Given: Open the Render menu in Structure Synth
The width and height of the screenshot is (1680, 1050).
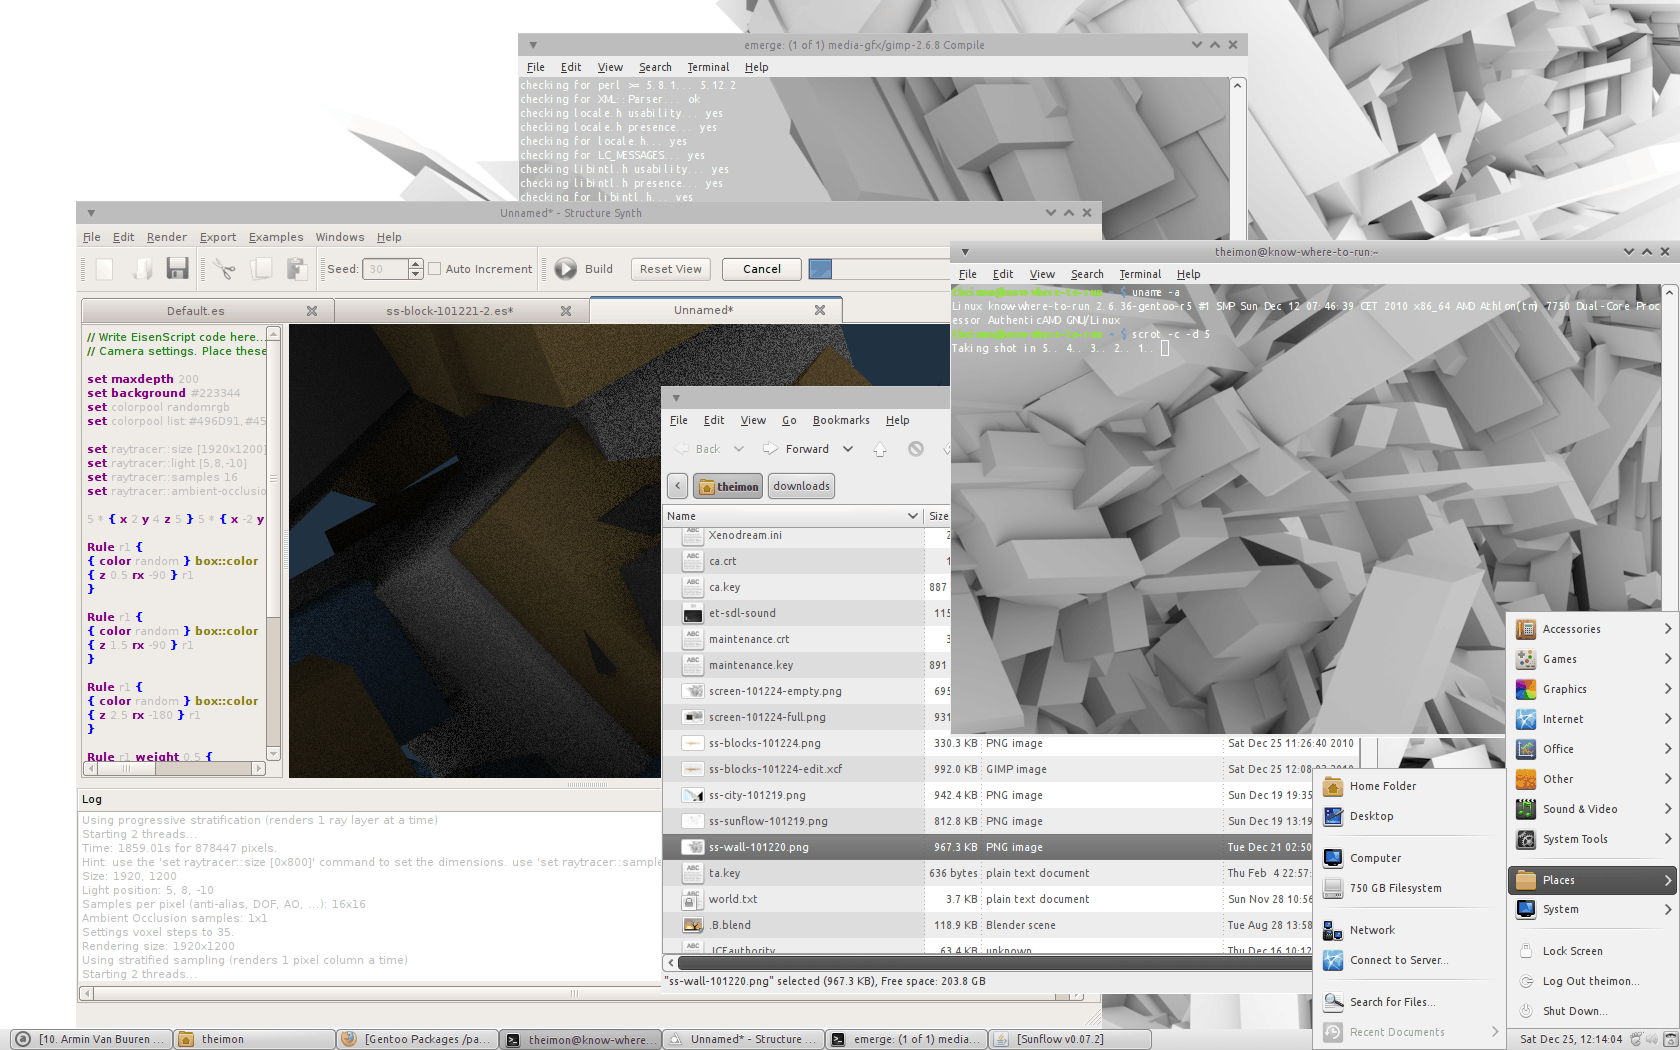Looking at the screenshot, I should (x=167, y=237).
